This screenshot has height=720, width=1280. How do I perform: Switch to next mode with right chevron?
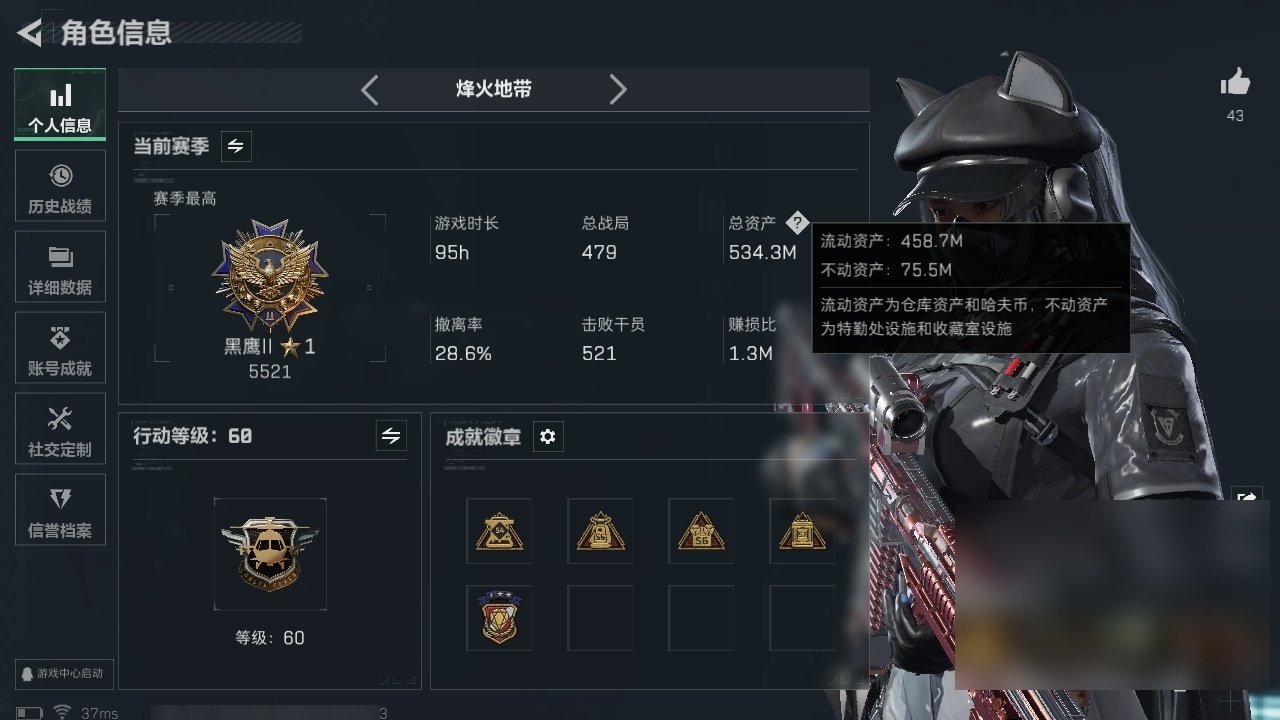coord(618,90)
